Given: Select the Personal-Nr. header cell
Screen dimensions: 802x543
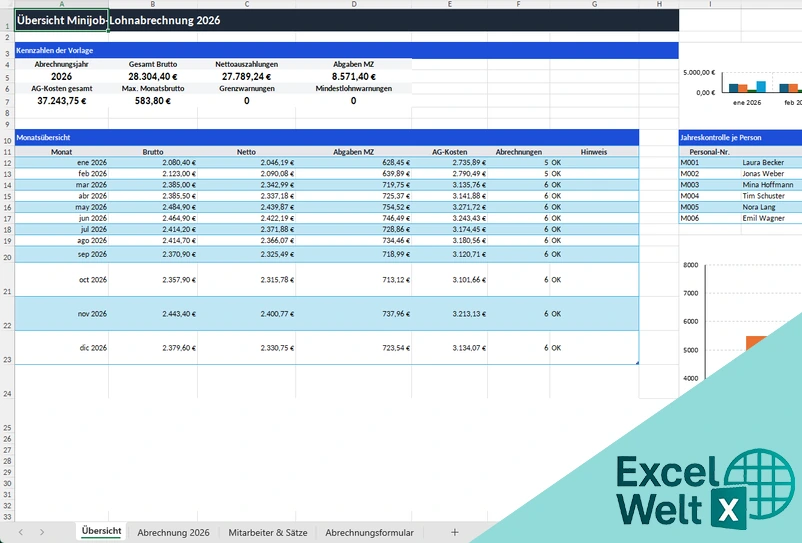Looking at the screenshot, I should click(x=710, y=152).
